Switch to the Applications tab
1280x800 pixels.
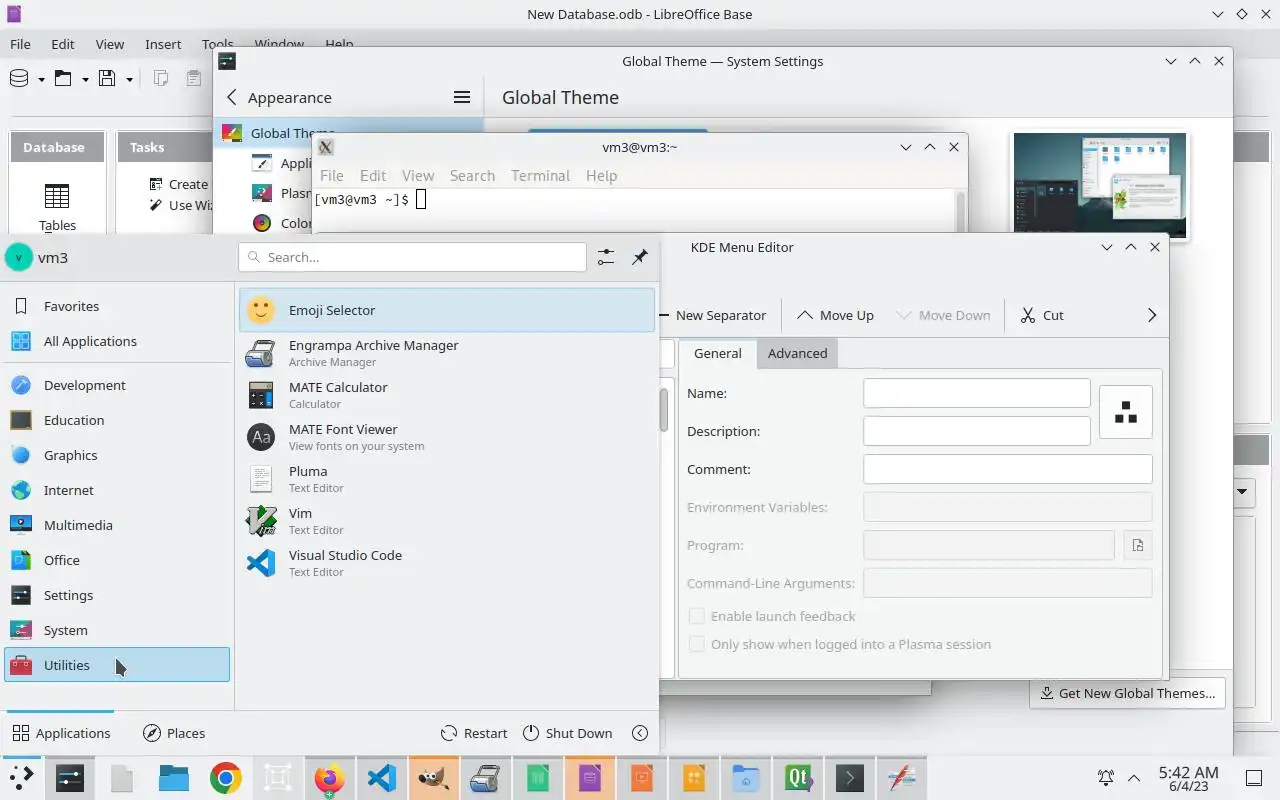point(61,733)
